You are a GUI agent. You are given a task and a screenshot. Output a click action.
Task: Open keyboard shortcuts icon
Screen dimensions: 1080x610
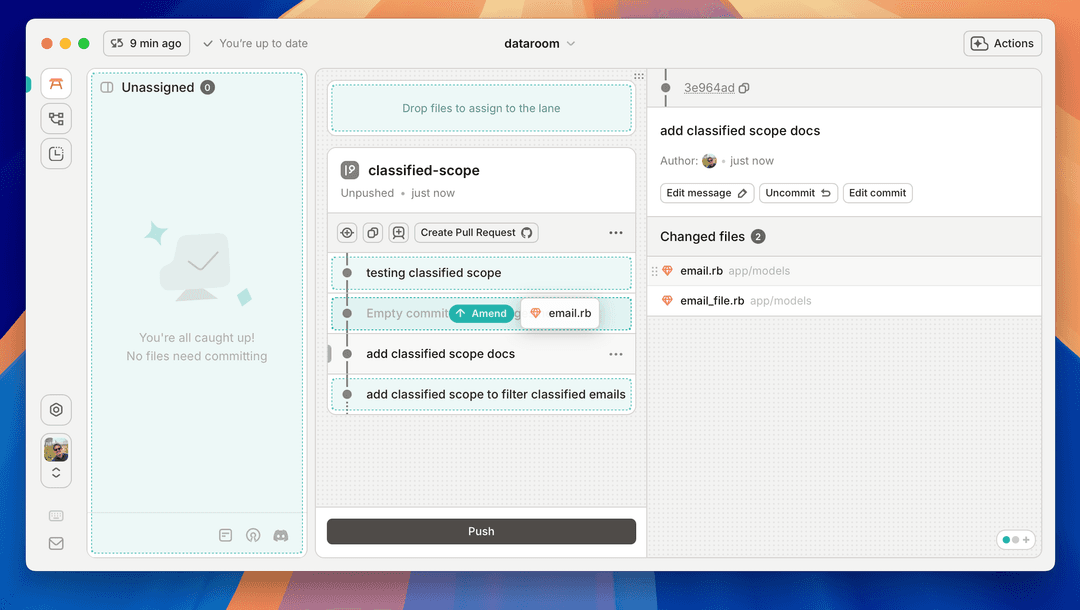tap(56, 516)
